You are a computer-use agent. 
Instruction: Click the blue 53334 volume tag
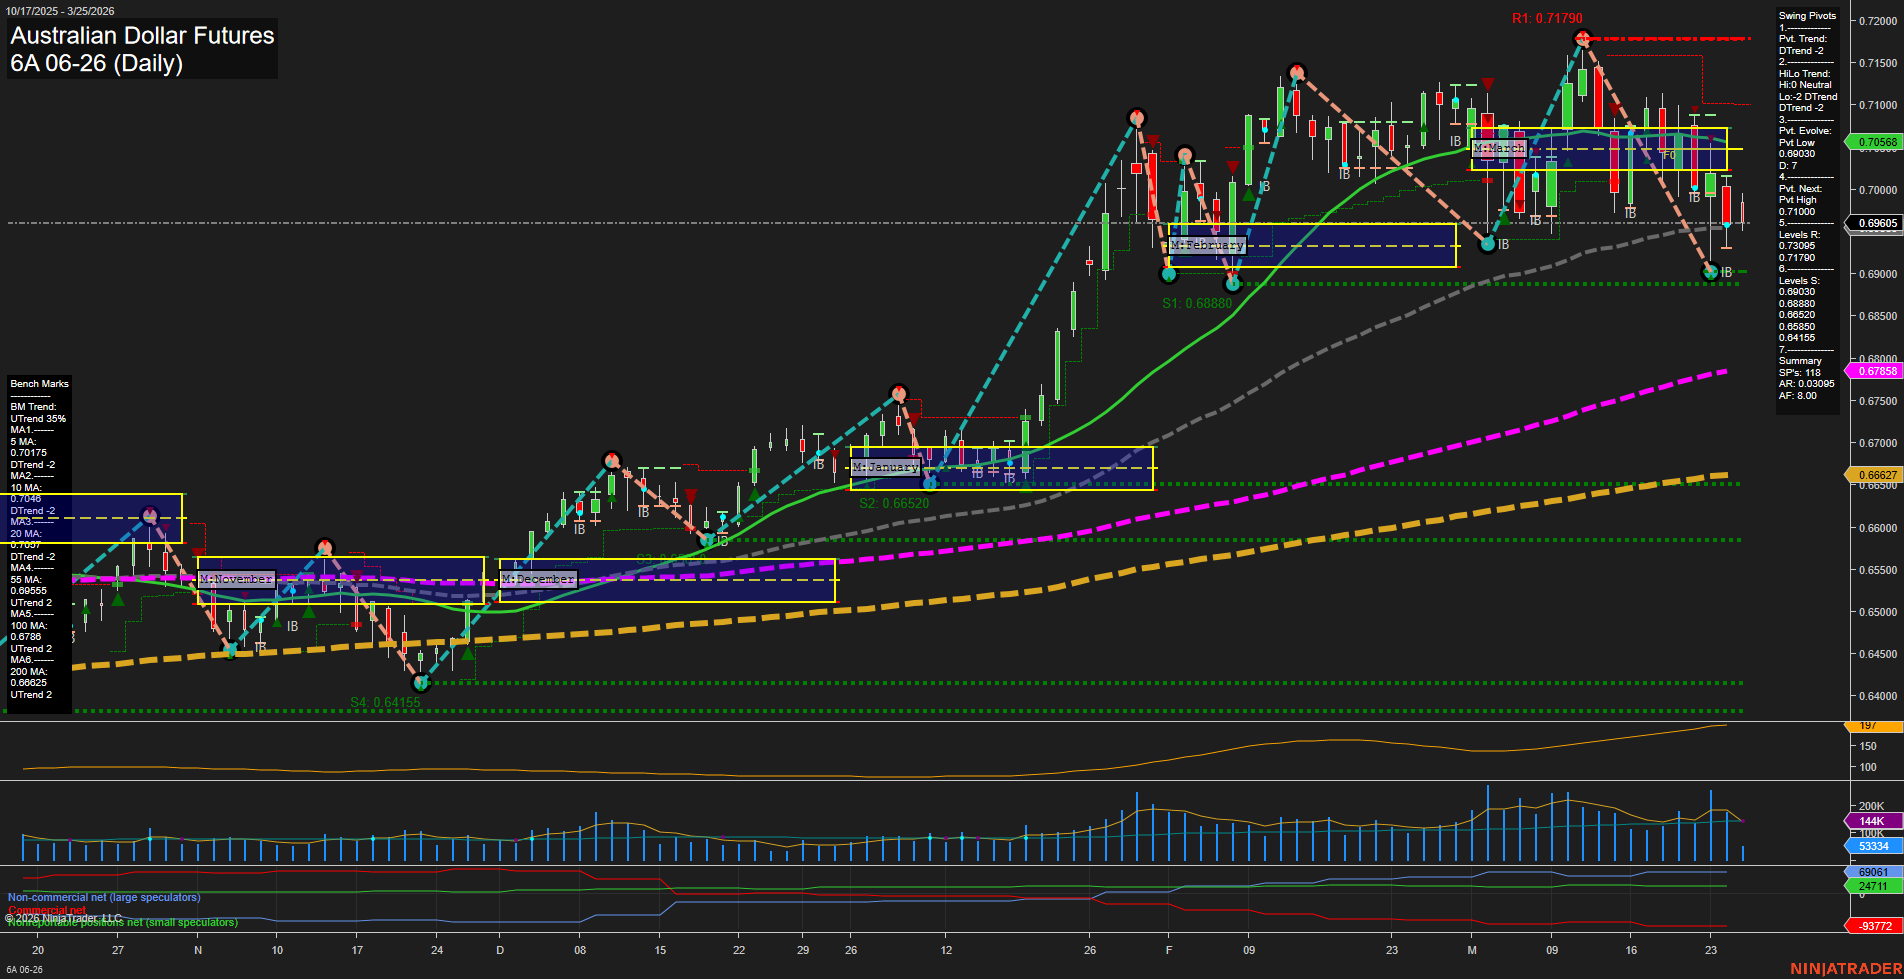(1872, 846)
